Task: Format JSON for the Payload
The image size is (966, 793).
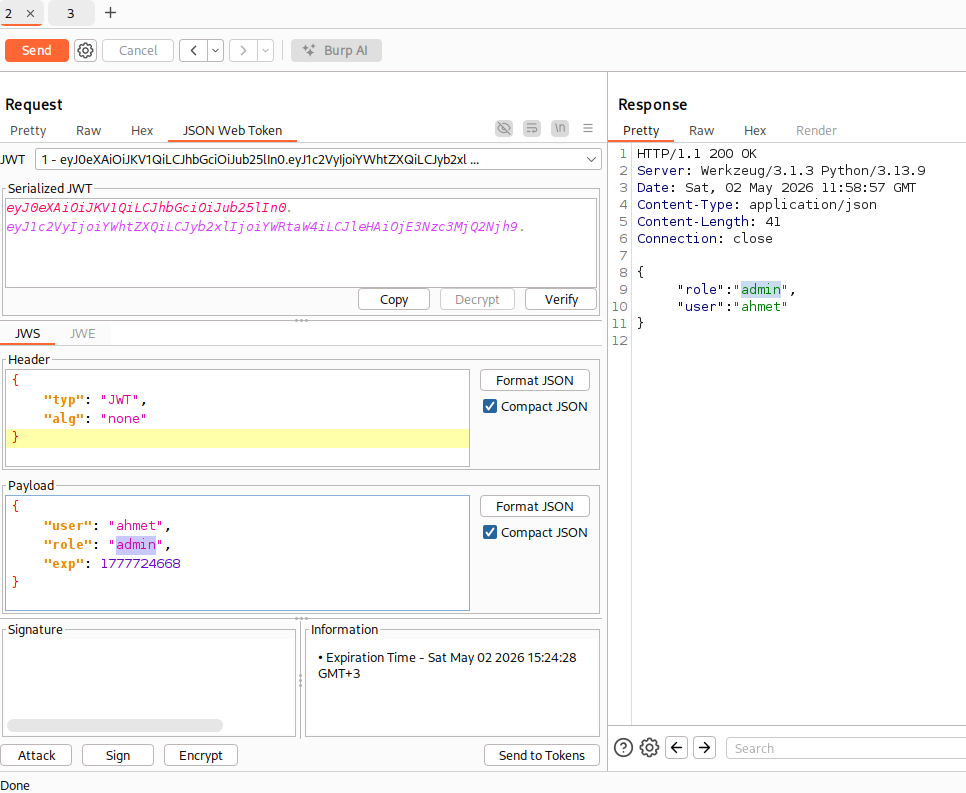Action: point(535,506)
